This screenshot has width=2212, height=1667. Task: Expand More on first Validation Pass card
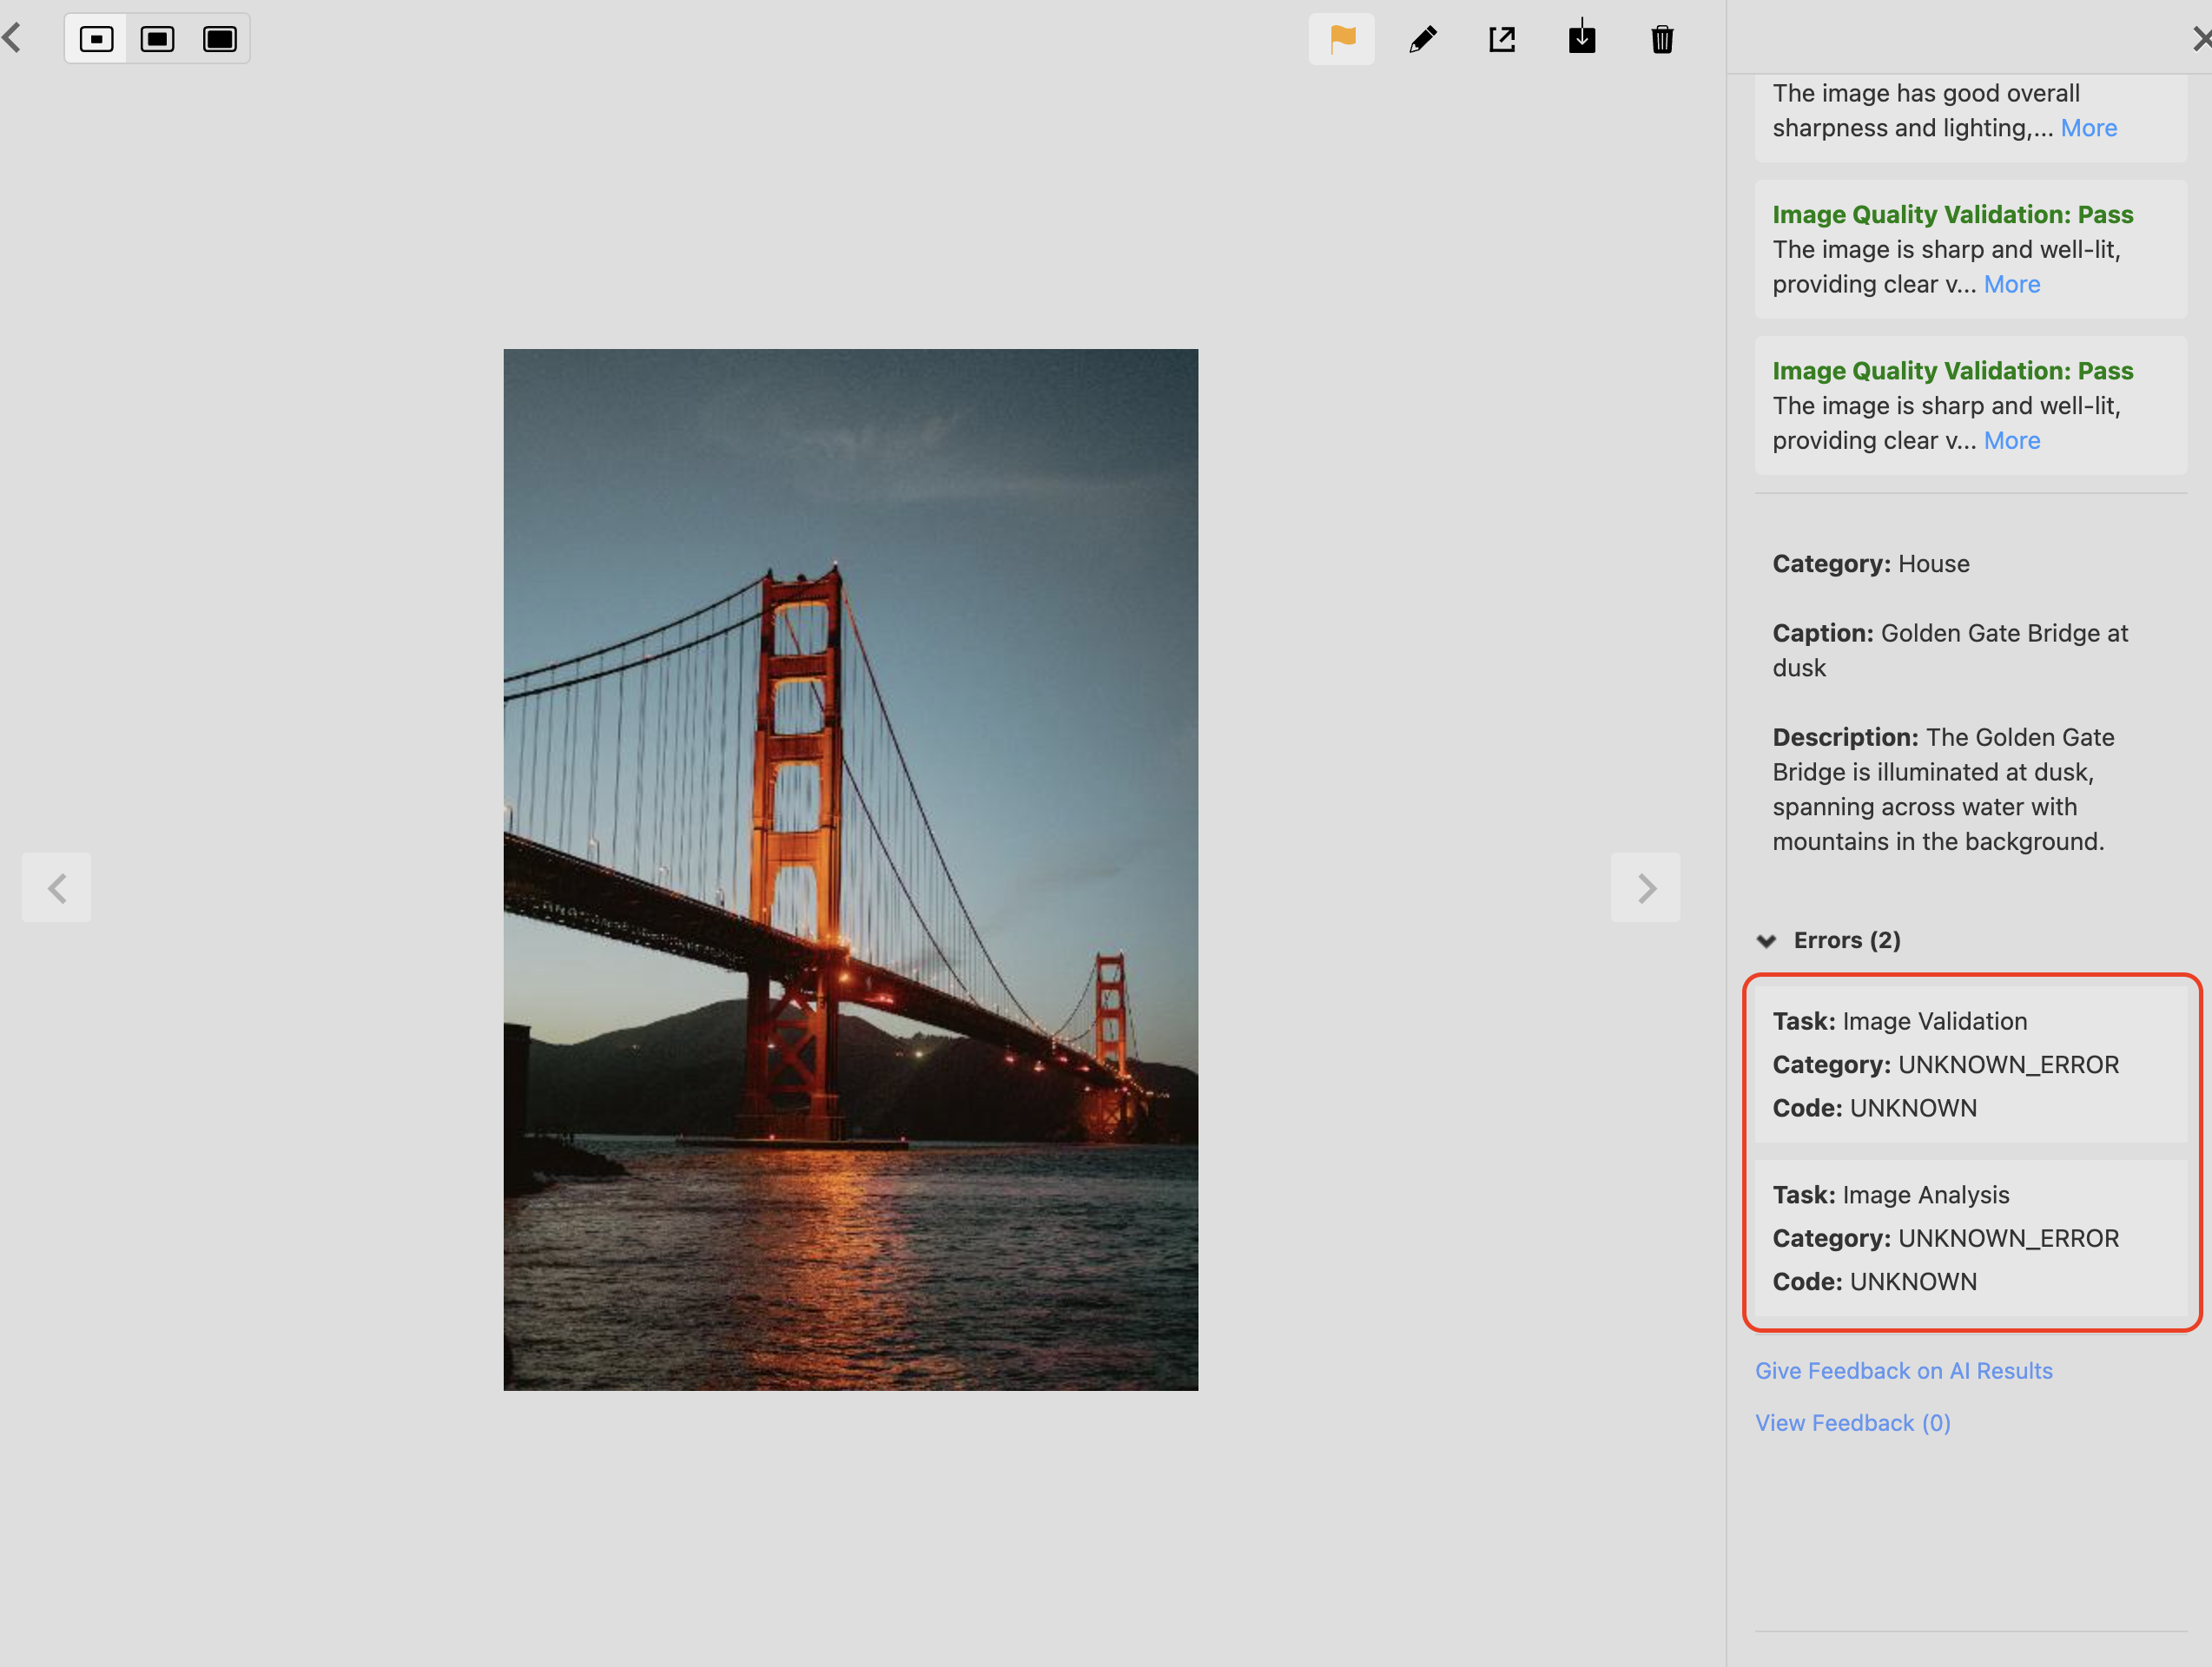[x=2011, y=285]
